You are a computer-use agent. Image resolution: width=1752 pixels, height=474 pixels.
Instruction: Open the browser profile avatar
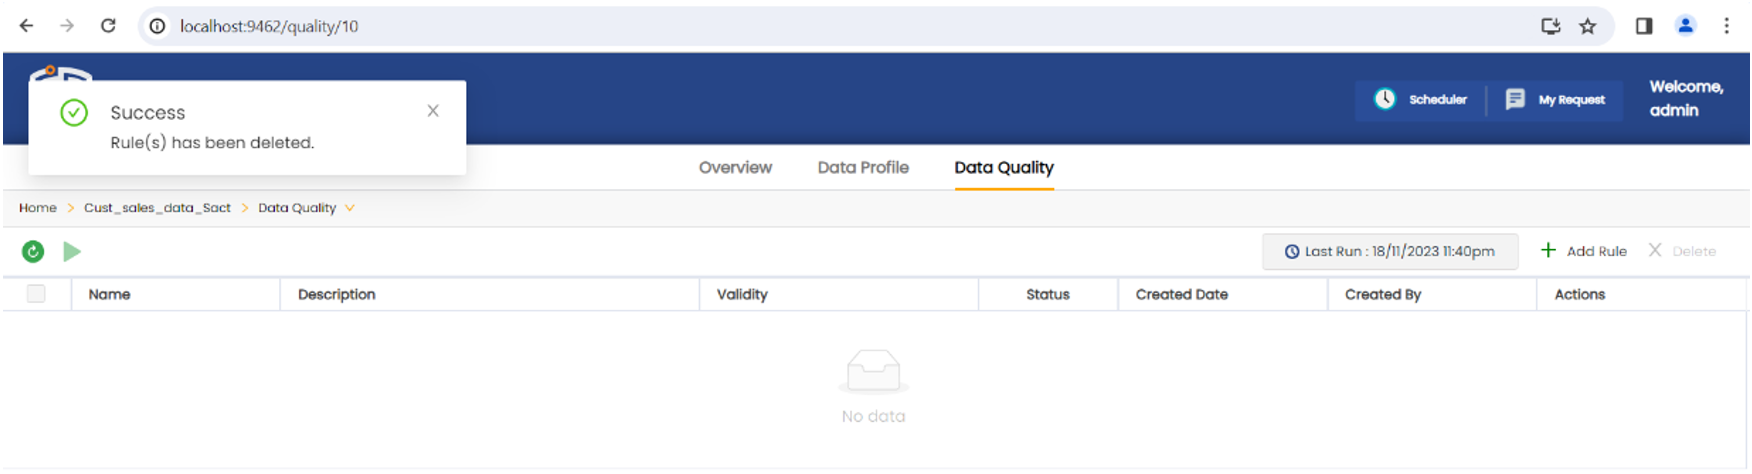point(1685,26)
